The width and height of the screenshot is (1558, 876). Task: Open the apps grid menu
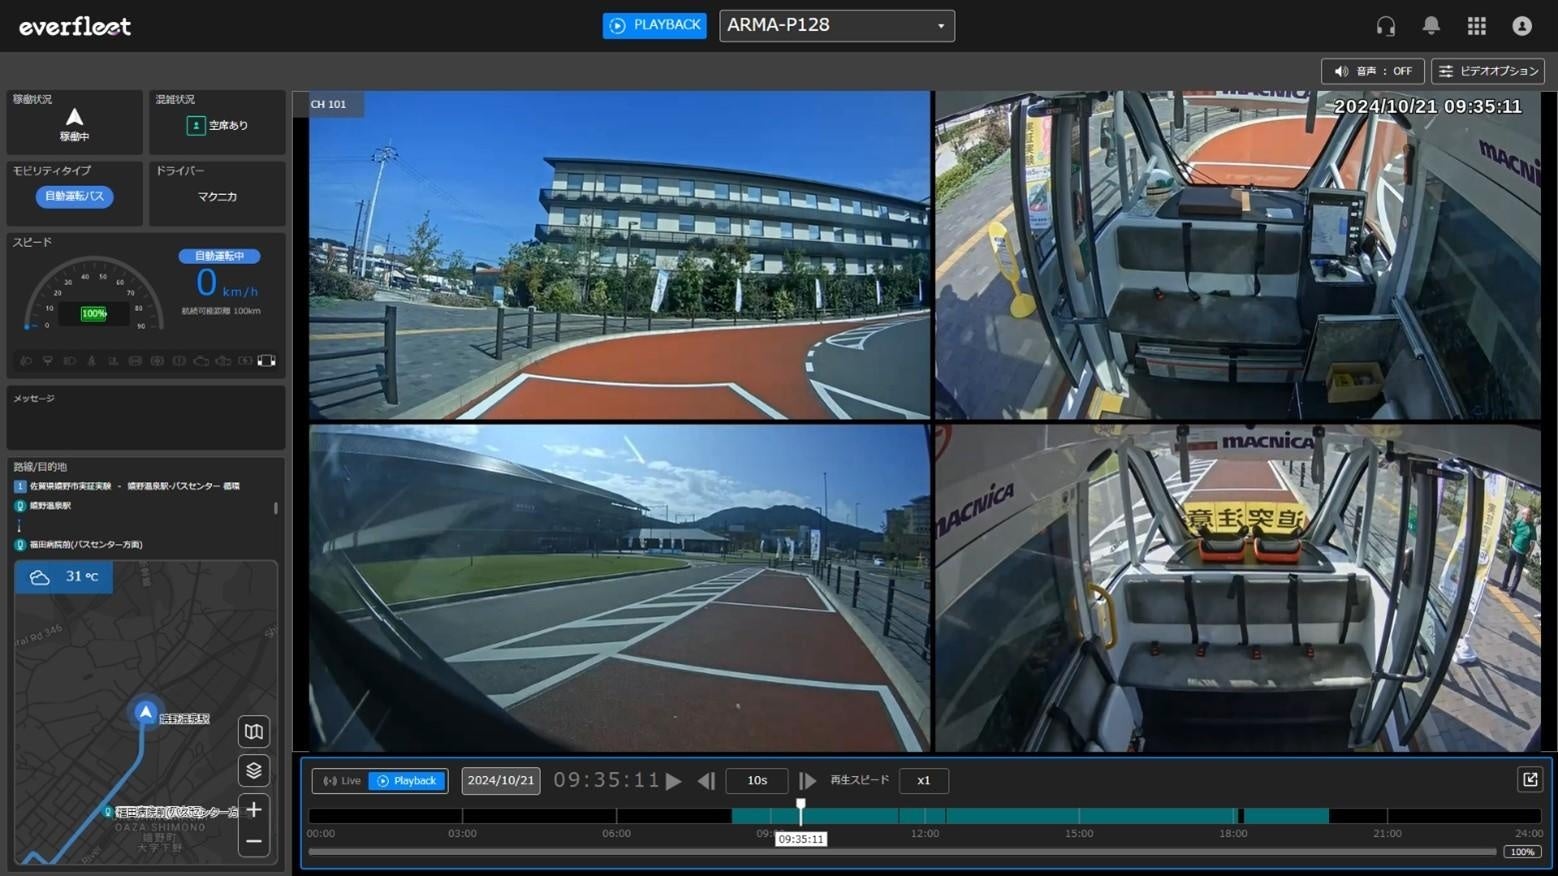pos(1476,26)
